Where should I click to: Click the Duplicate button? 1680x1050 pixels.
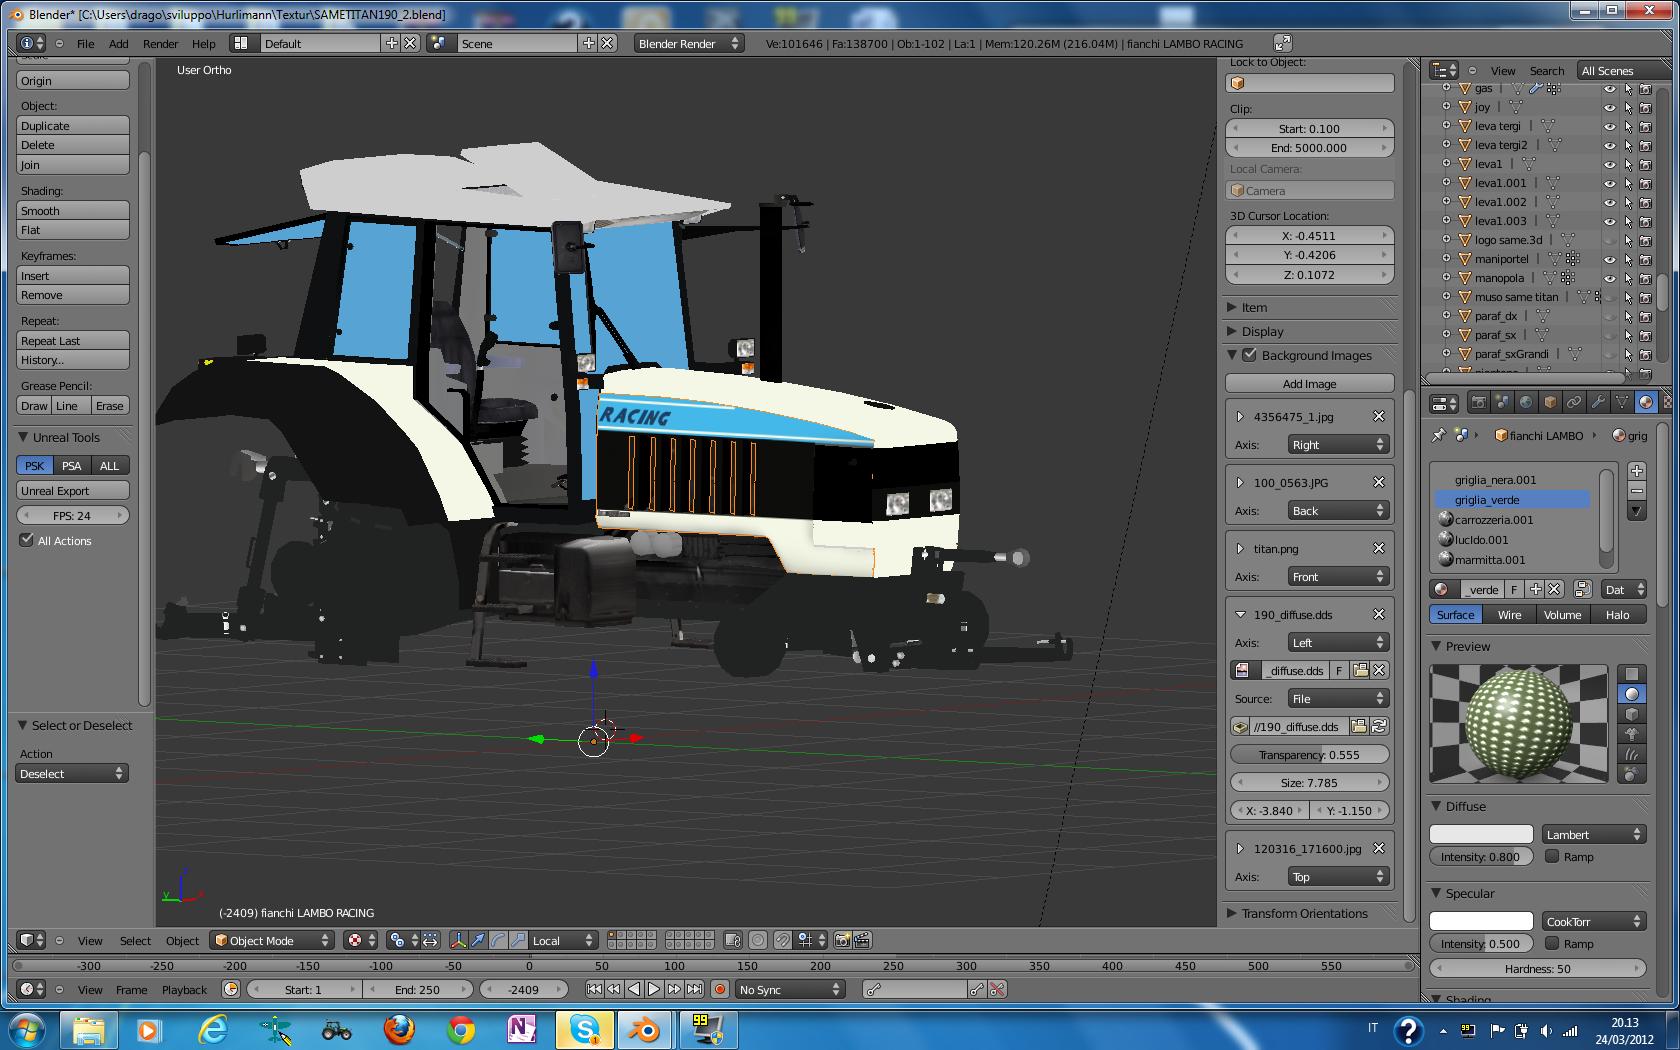(73, 126)
